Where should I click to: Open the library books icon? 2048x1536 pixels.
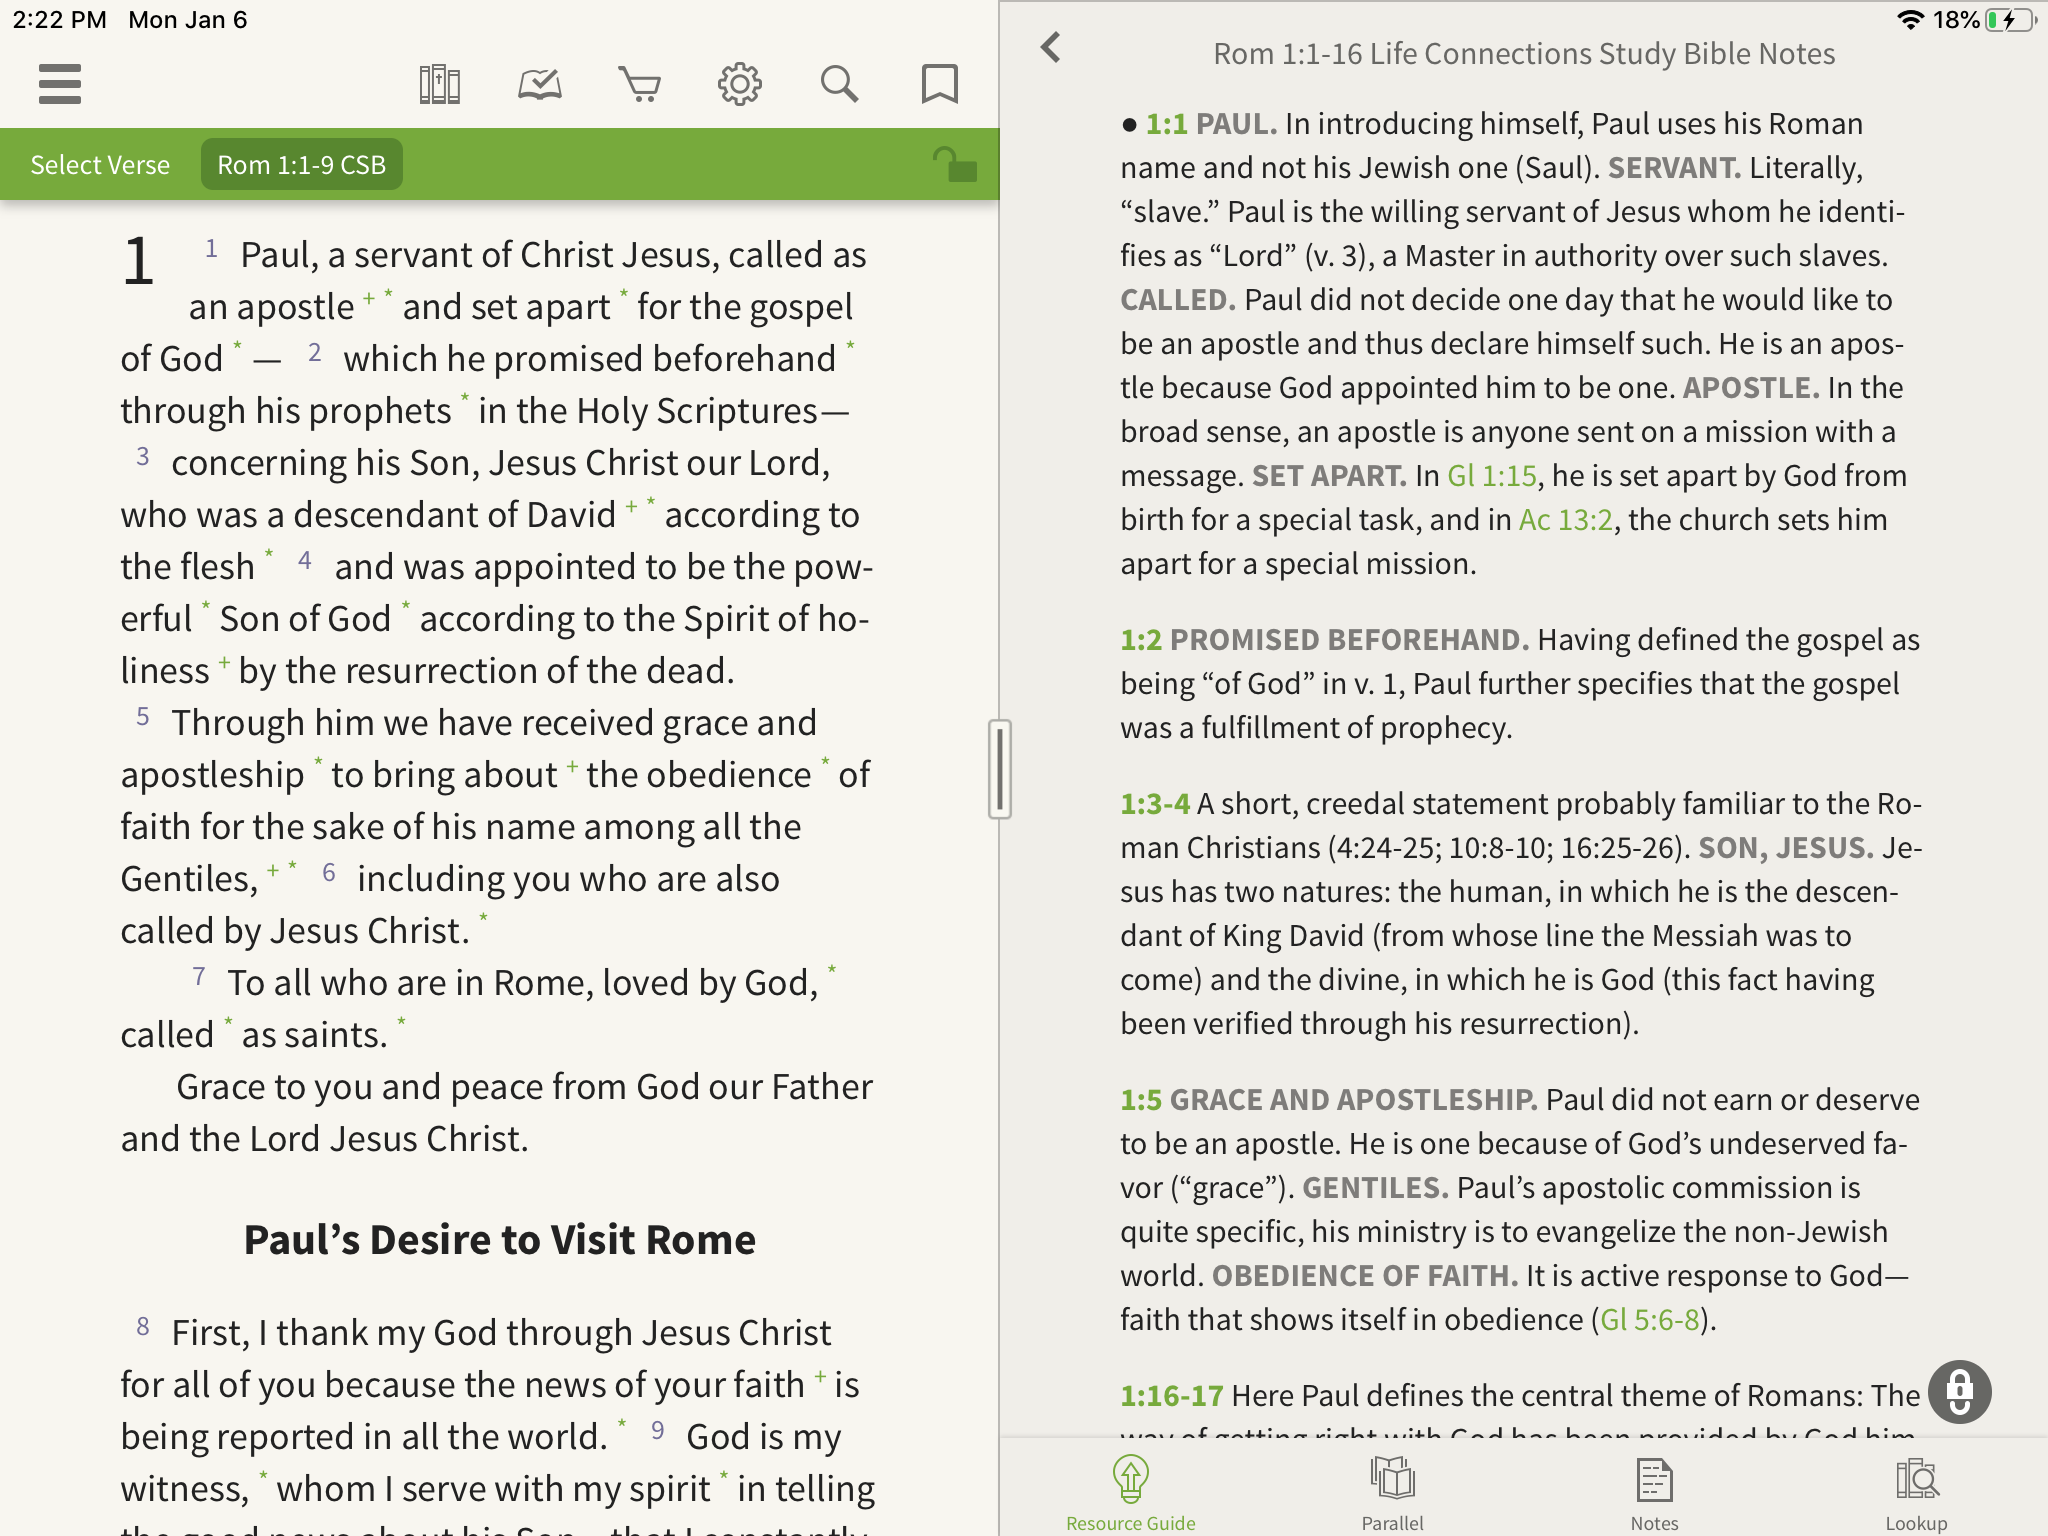tap(439, 84)
